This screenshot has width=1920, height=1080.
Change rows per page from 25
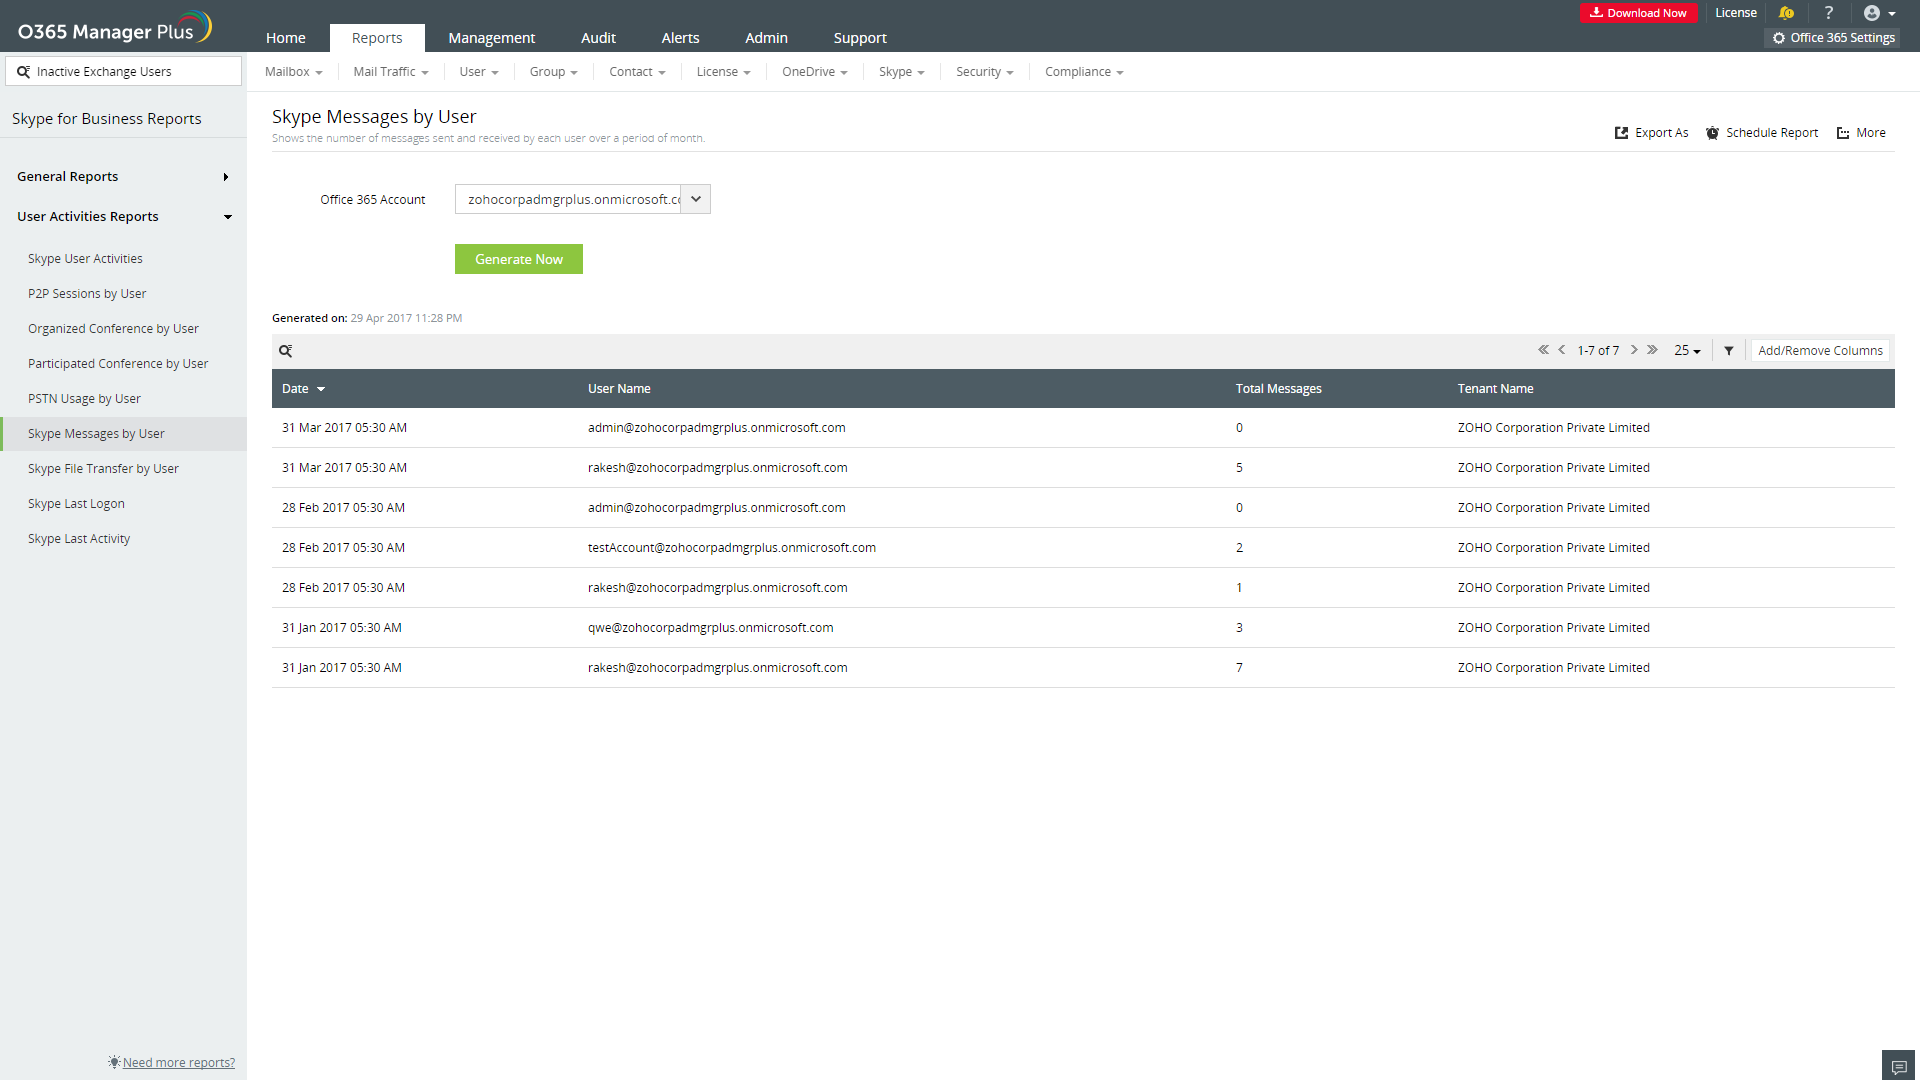tap(1687, 351)
